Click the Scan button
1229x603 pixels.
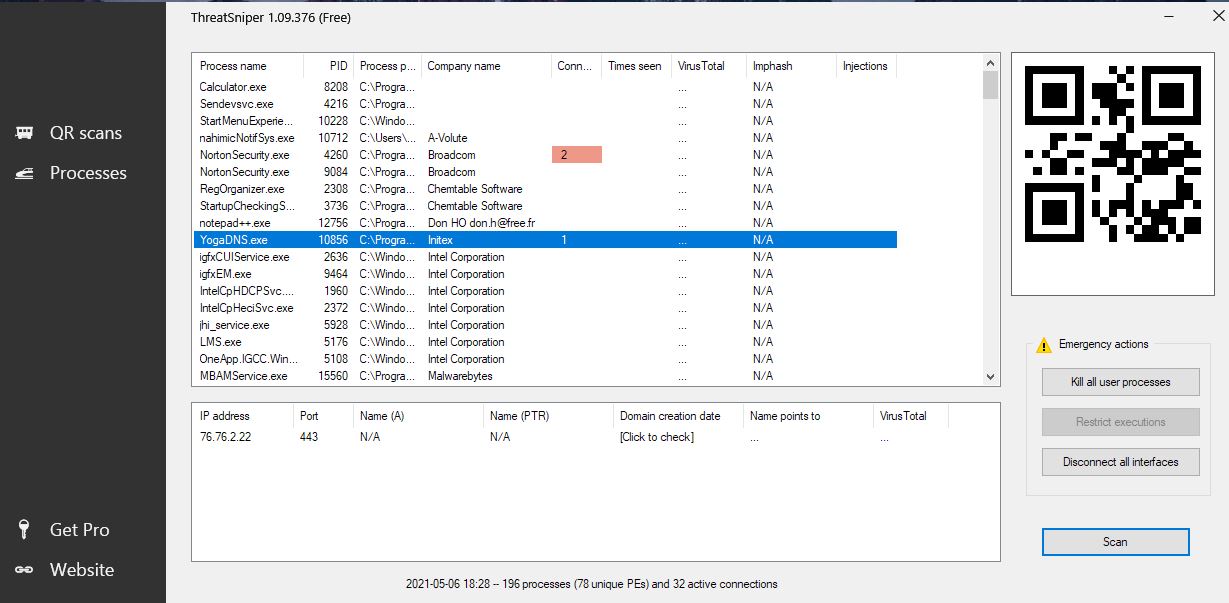click(1115, 542)
